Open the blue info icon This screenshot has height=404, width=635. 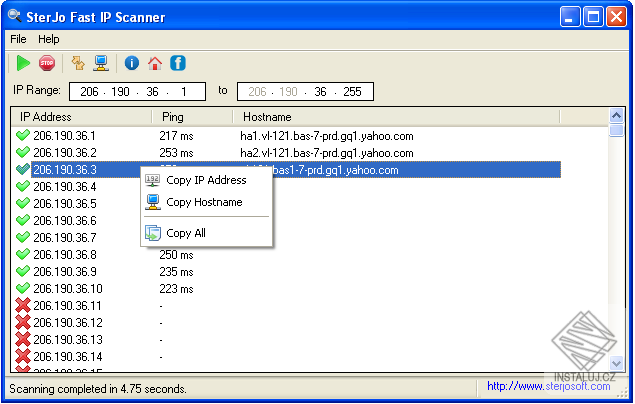[x=132, y=63]
